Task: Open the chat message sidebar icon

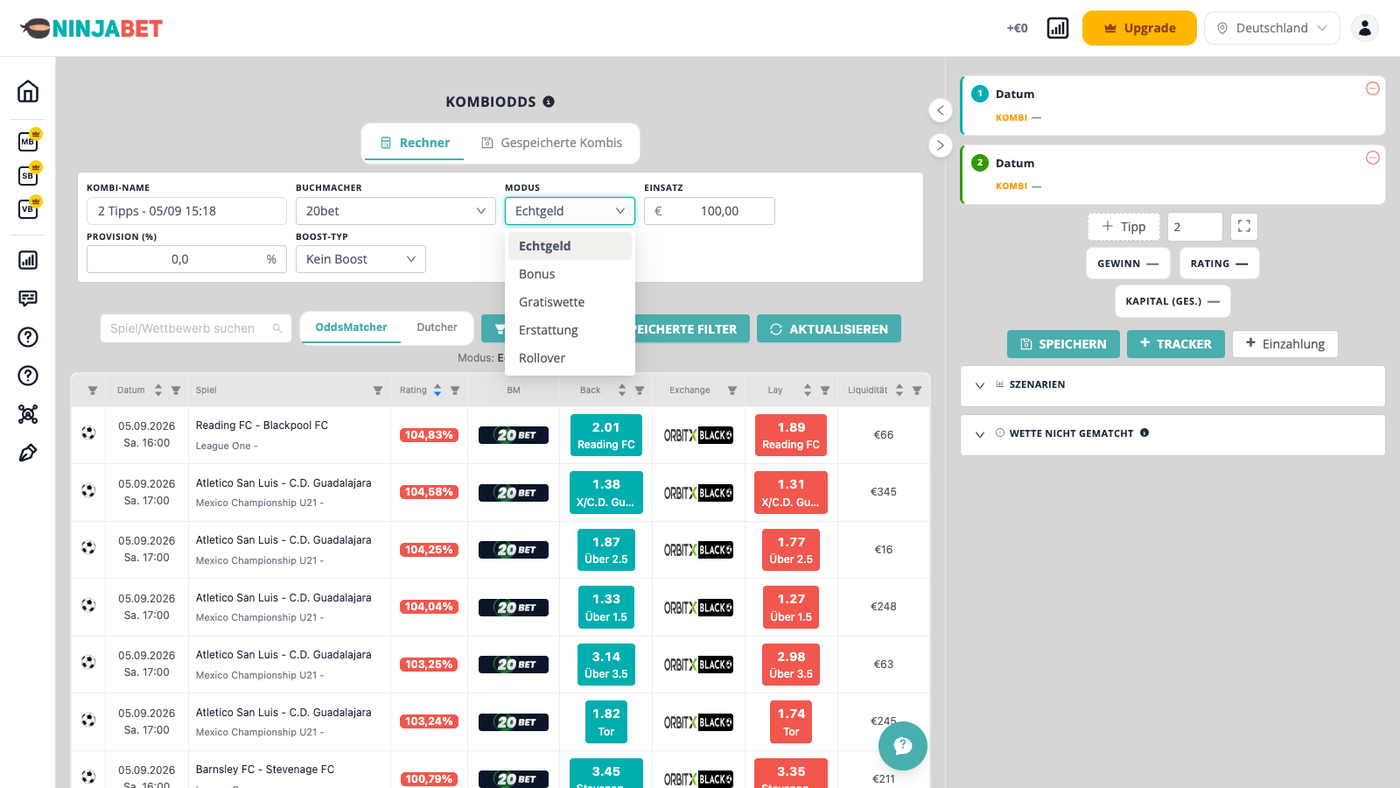Action: (x=28, y=299)
